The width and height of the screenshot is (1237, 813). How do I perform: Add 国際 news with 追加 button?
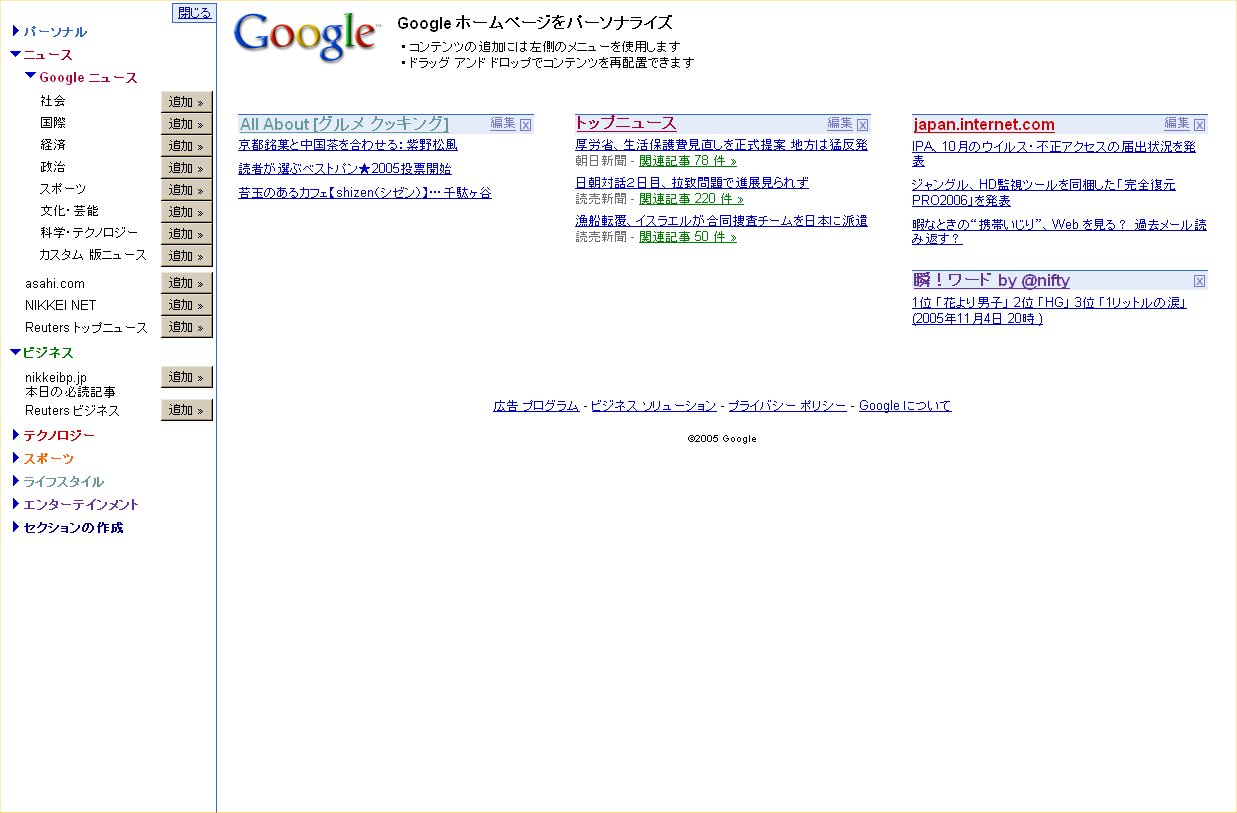click(x=187, y=124)
